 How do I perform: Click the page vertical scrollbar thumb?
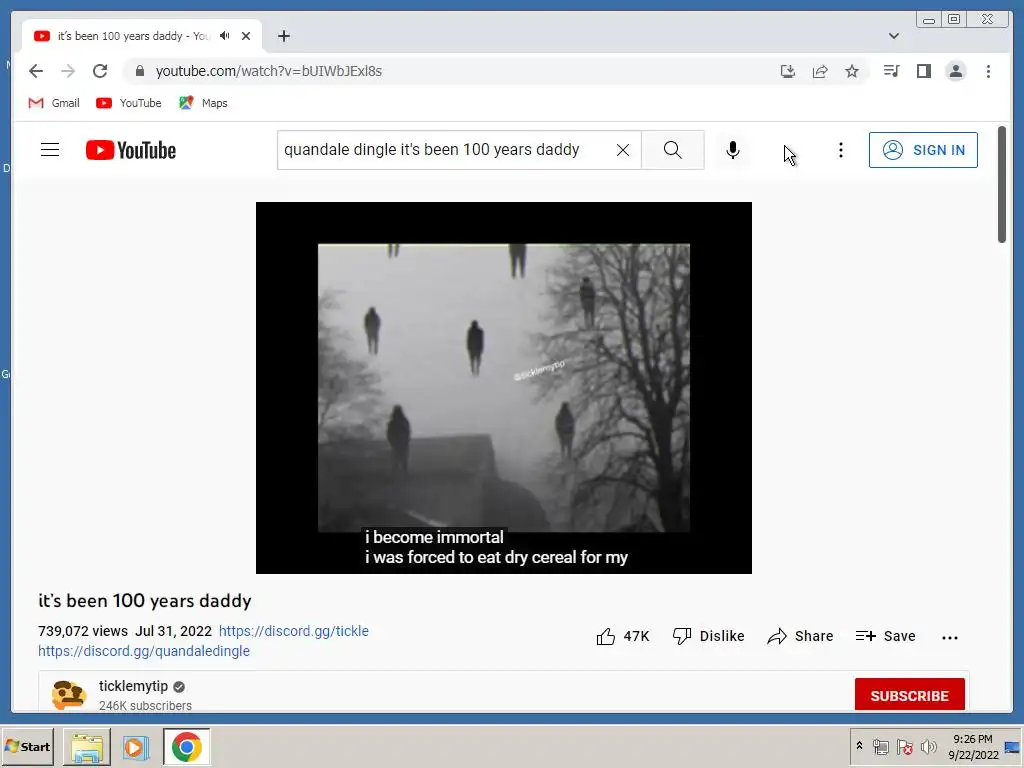pyautogui.click(x=1001, y=184)
